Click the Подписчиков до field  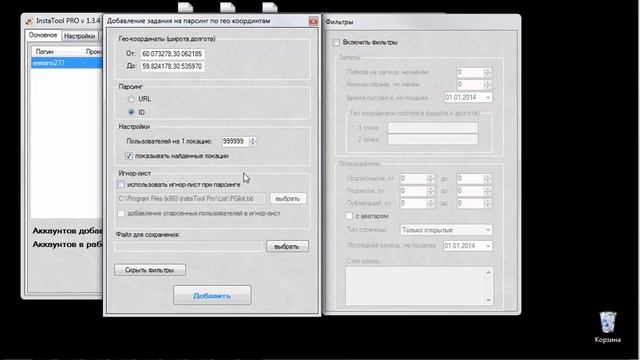click(x=470, y=178)
